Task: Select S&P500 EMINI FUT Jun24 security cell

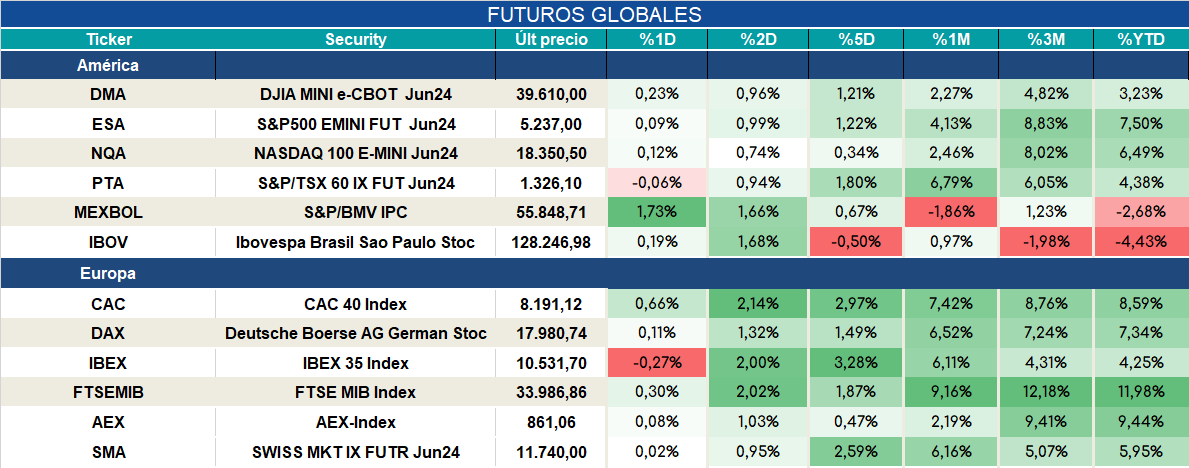Action: click(x=356, y=124)
